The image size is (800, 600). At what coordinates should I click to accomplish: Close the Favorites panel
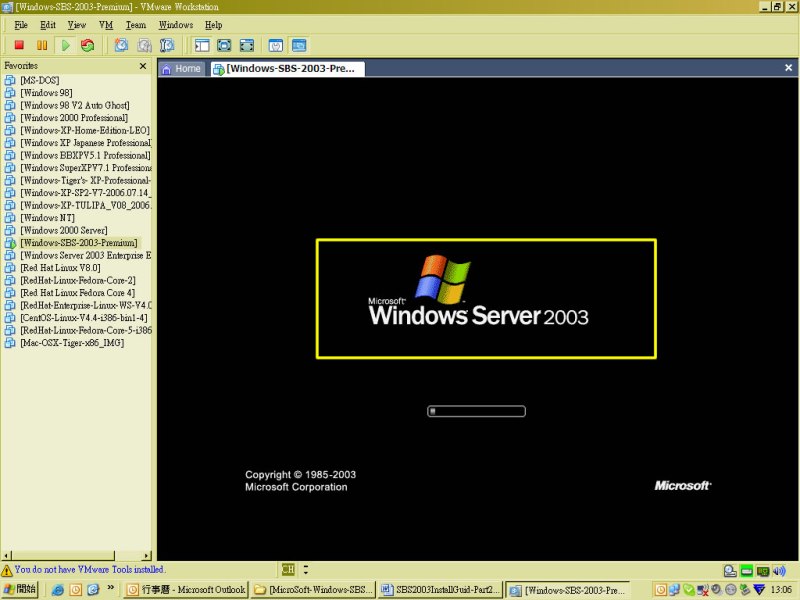coord(143,66)
